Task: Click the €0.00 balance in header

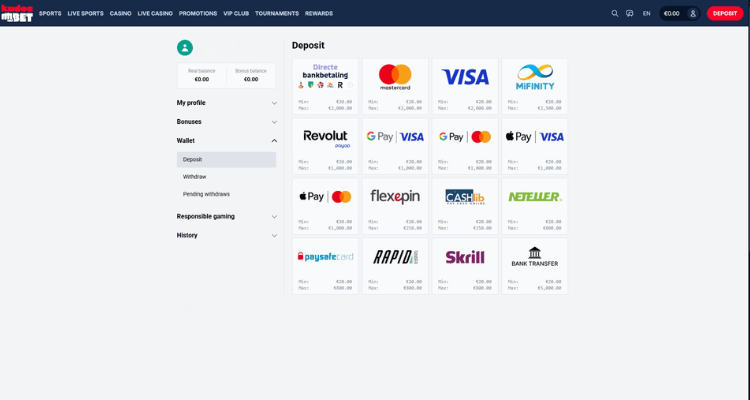Action: pos(672,13)
